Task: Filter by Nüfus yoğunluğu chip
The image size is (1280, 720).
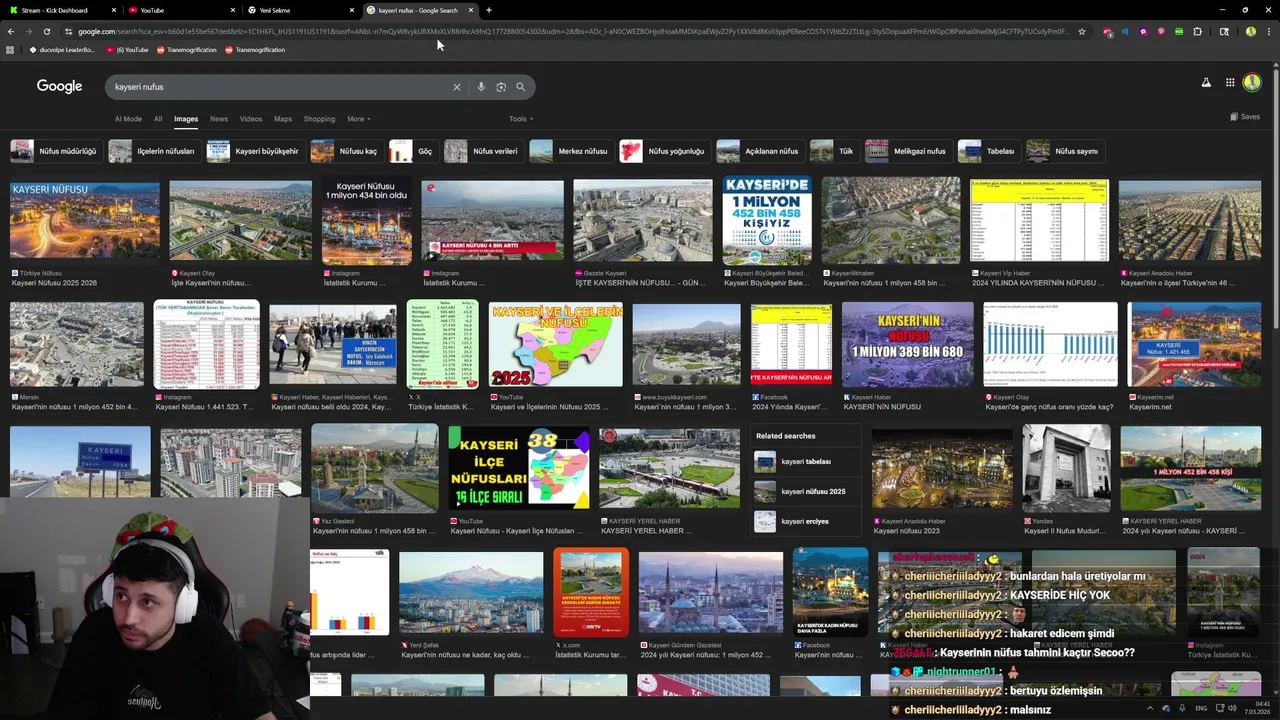Action: [x=663, y=151]
